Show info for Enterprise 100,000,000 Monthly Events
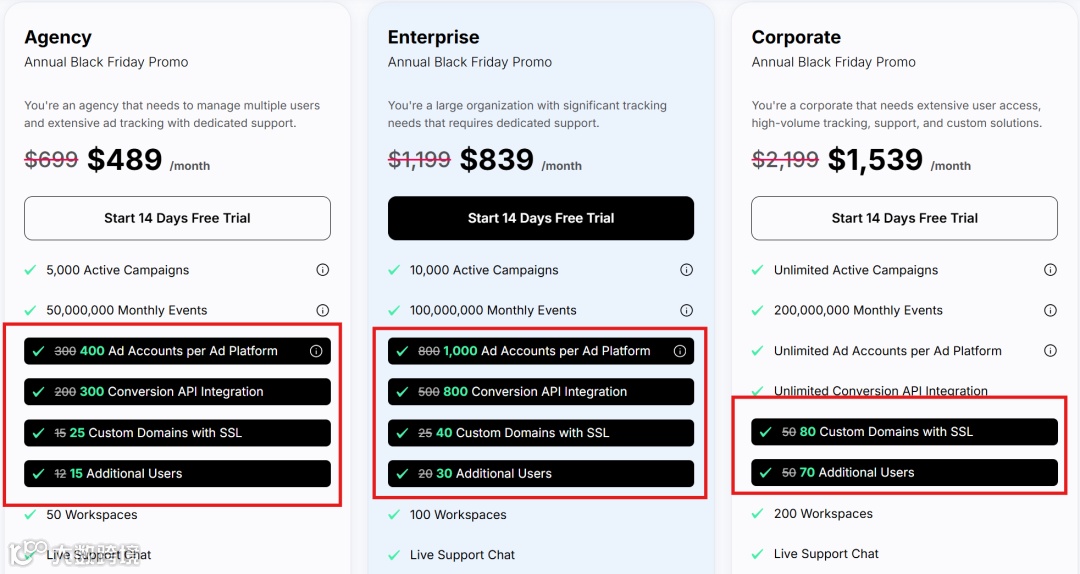Viewport: 1080px width, 574px height. (686, 310)
